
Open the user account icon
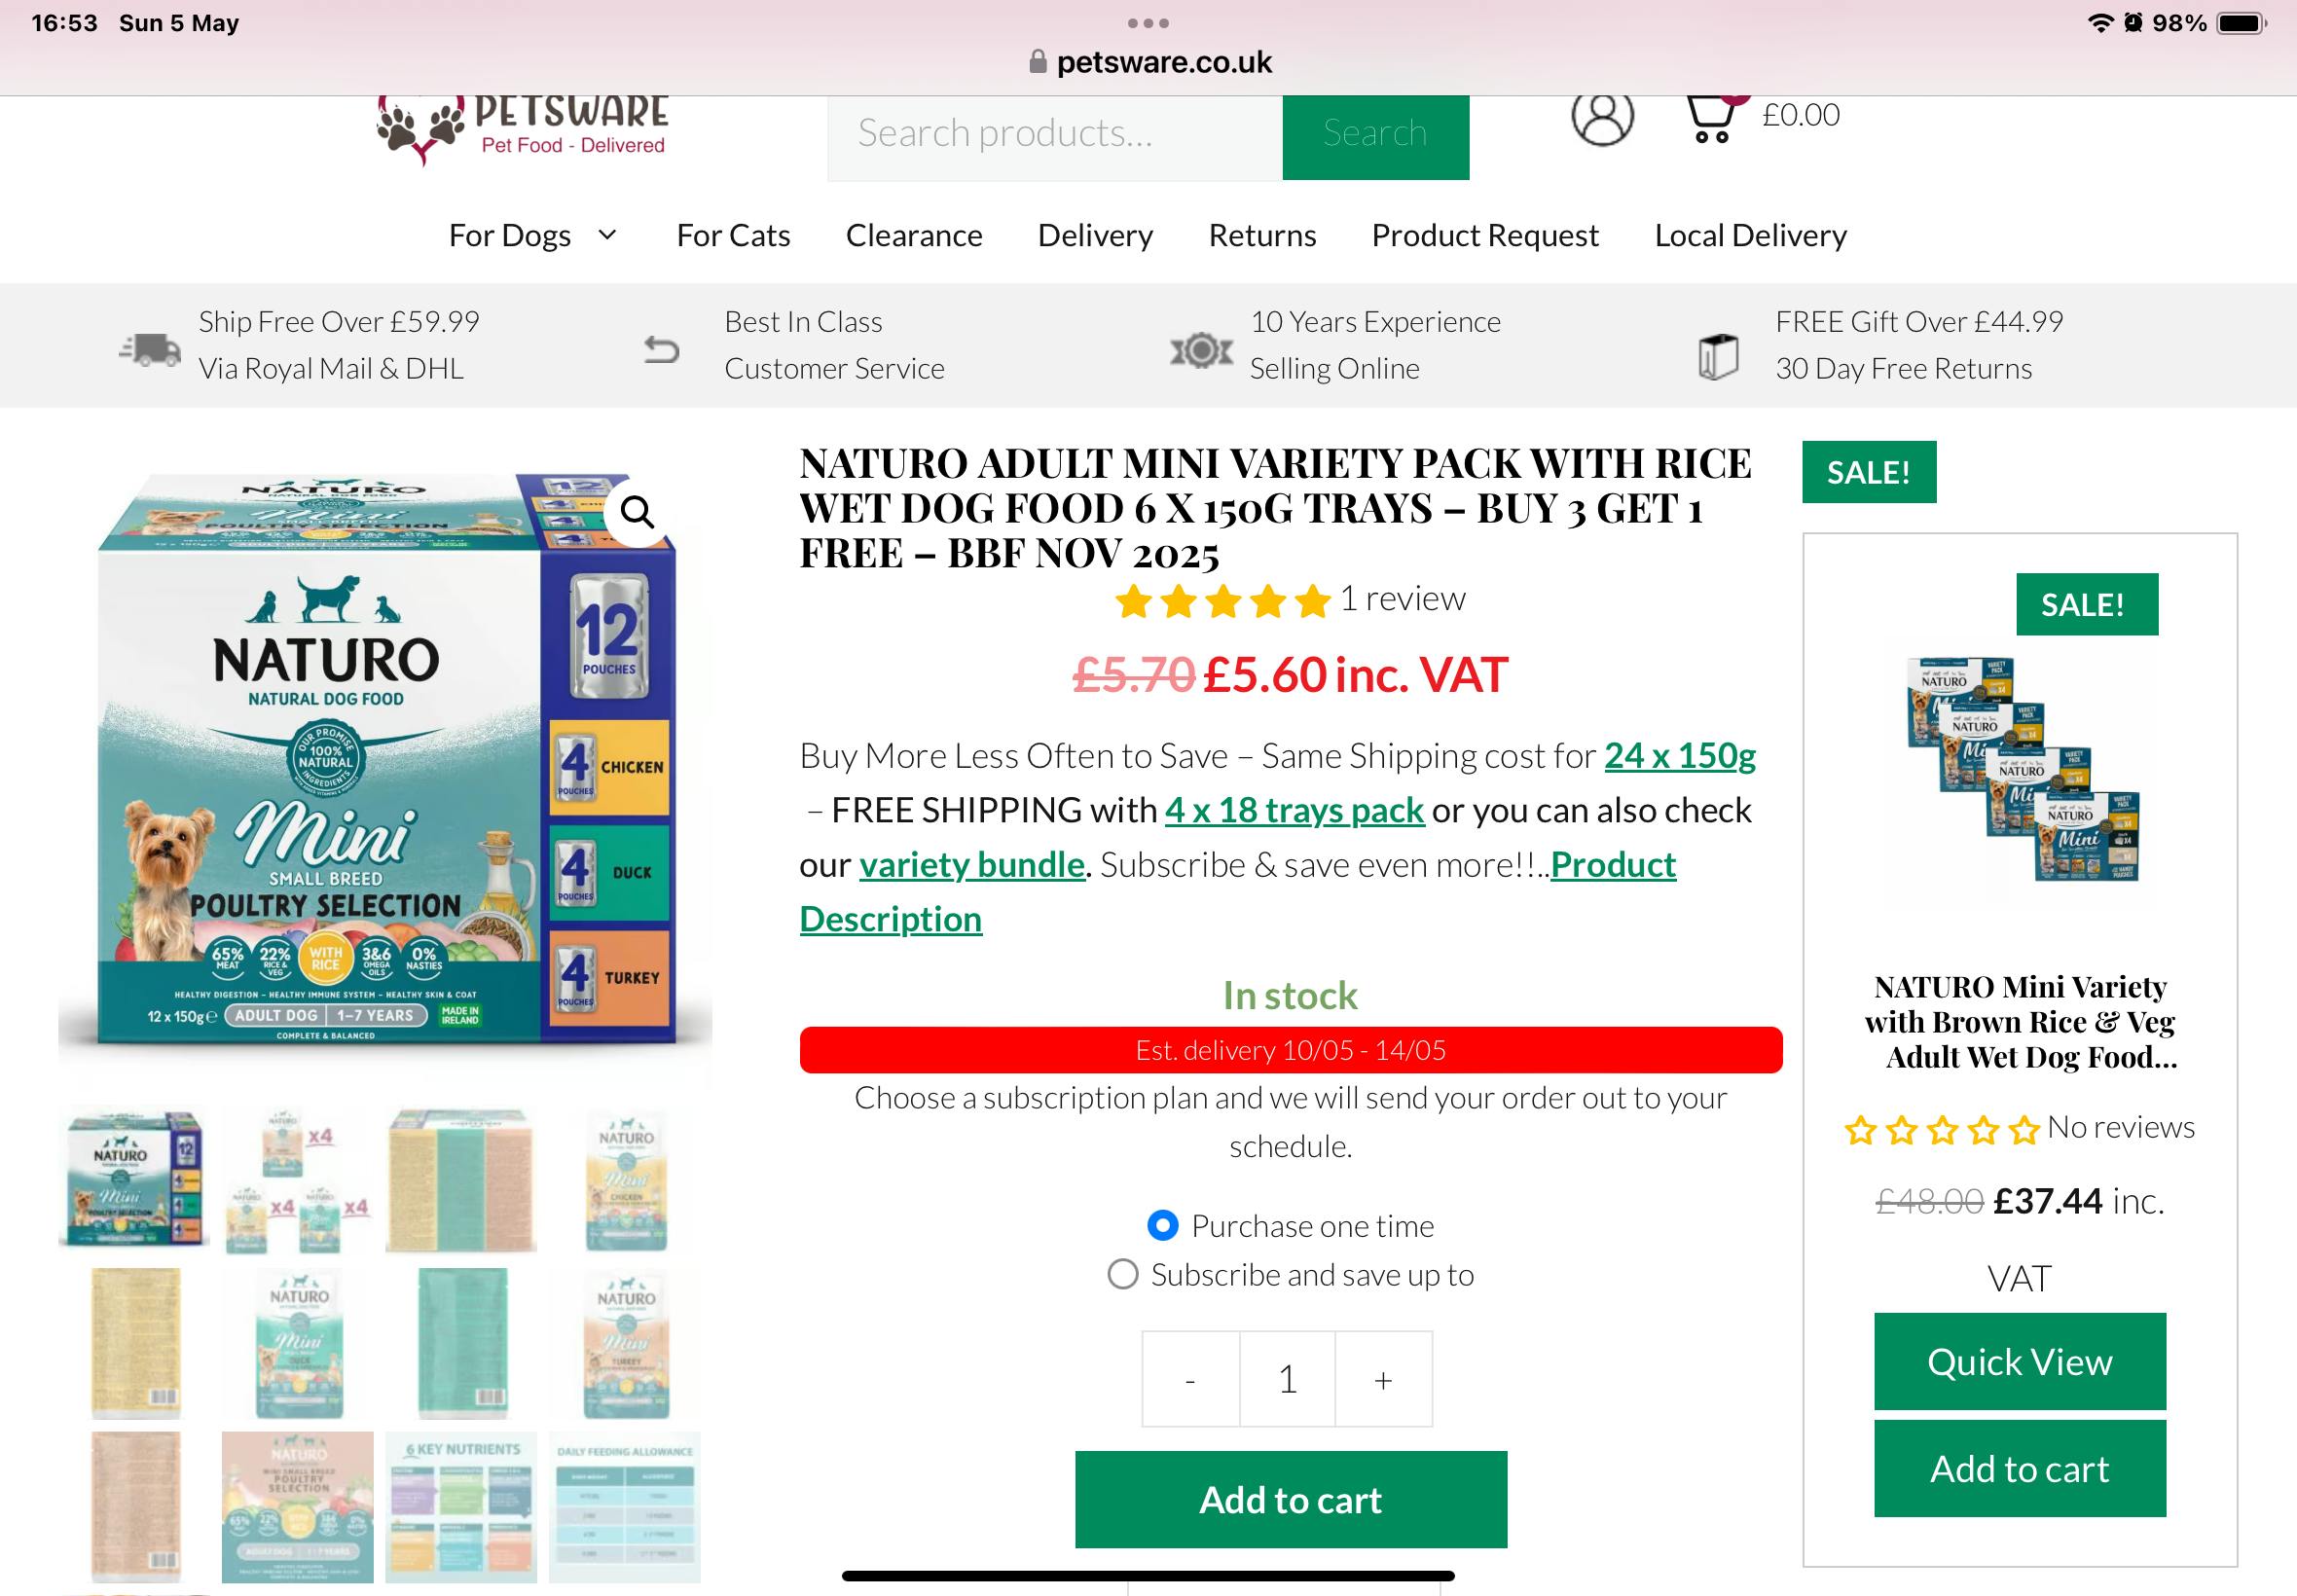click(1602, 118)
